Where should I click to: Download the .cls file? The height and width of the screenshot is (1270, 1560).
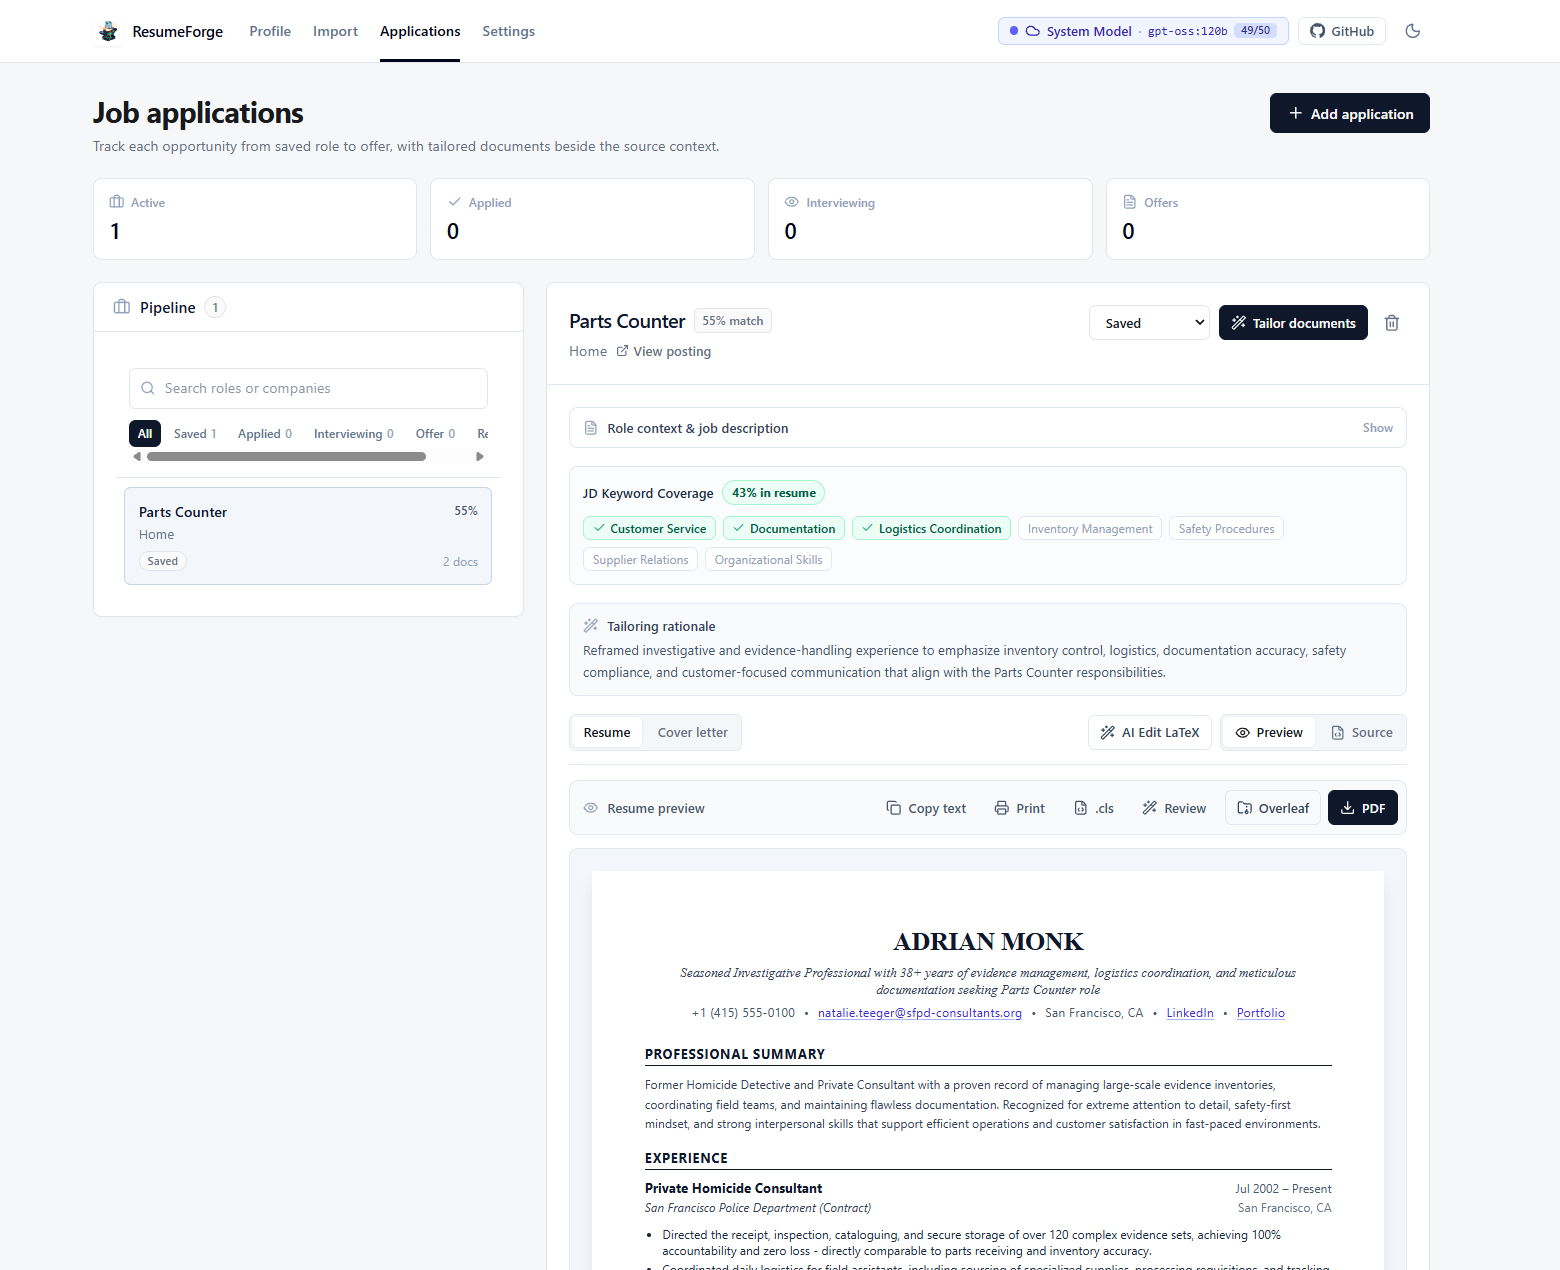[1094, 808]
